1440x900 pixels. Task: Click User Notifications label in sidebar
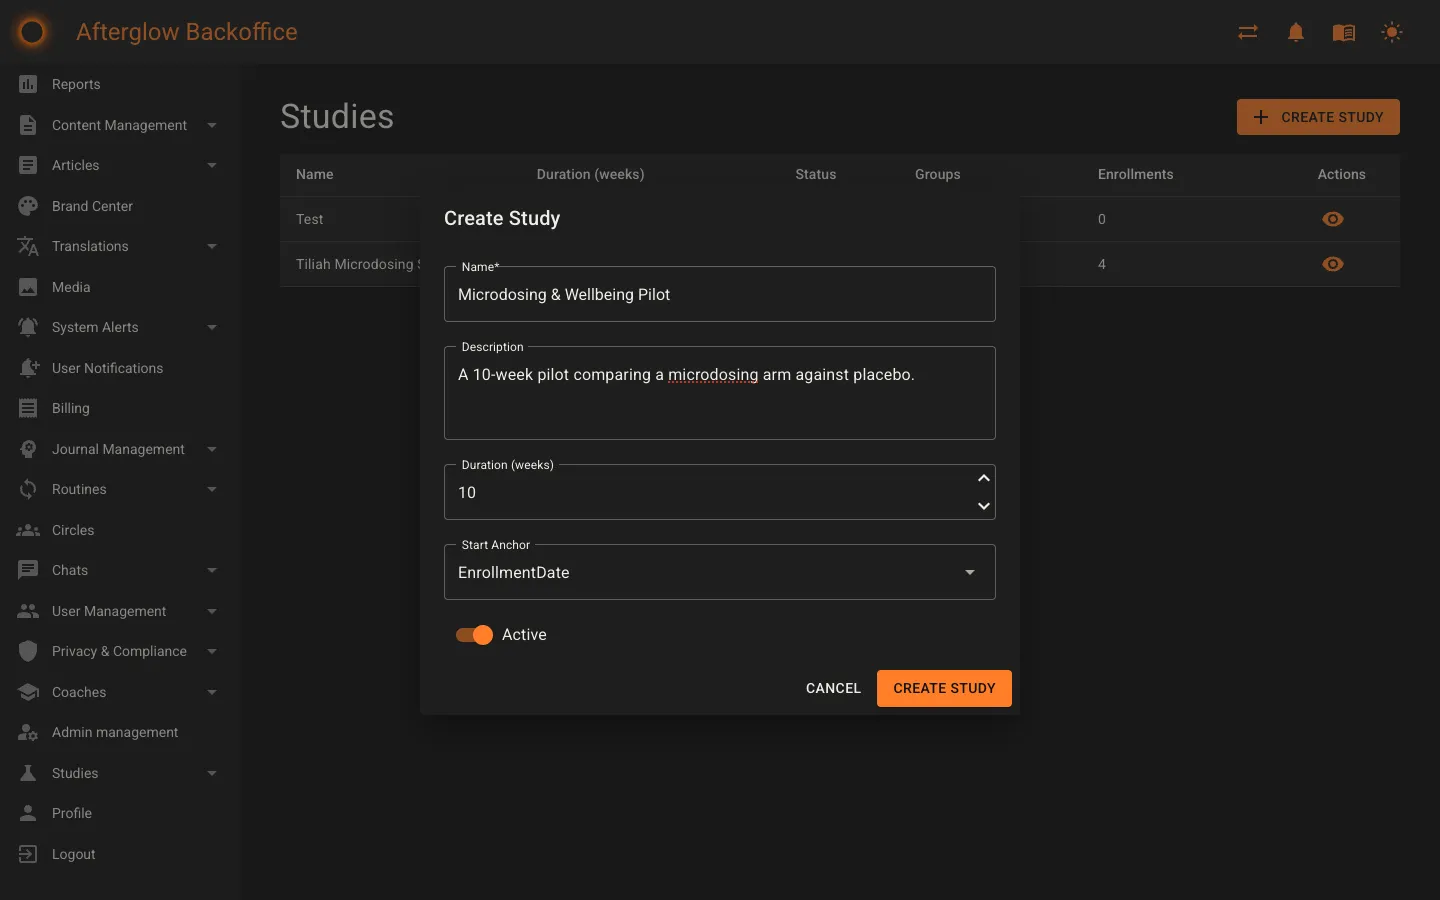point(108,368)
